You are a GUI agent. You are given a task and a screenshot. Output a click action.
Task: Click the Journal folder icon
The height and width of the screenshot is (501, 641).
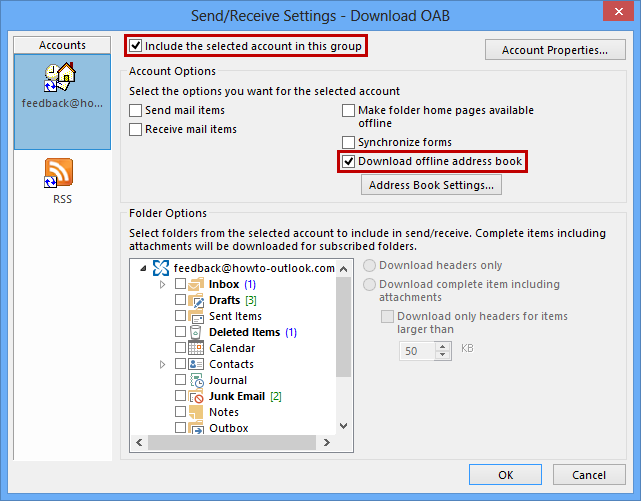[197, 380]
